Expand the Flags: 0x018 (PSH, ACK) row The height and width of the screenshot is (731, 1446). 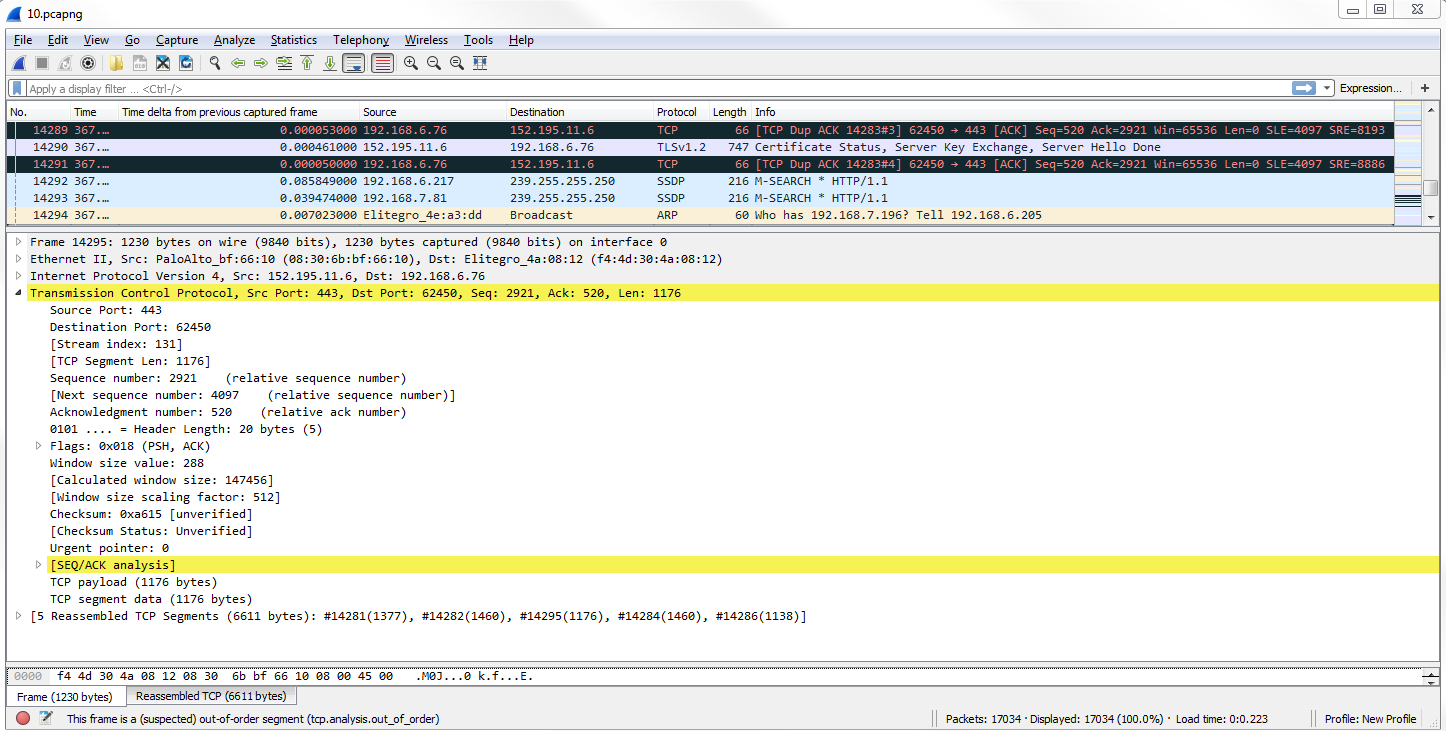pos(39,446)
